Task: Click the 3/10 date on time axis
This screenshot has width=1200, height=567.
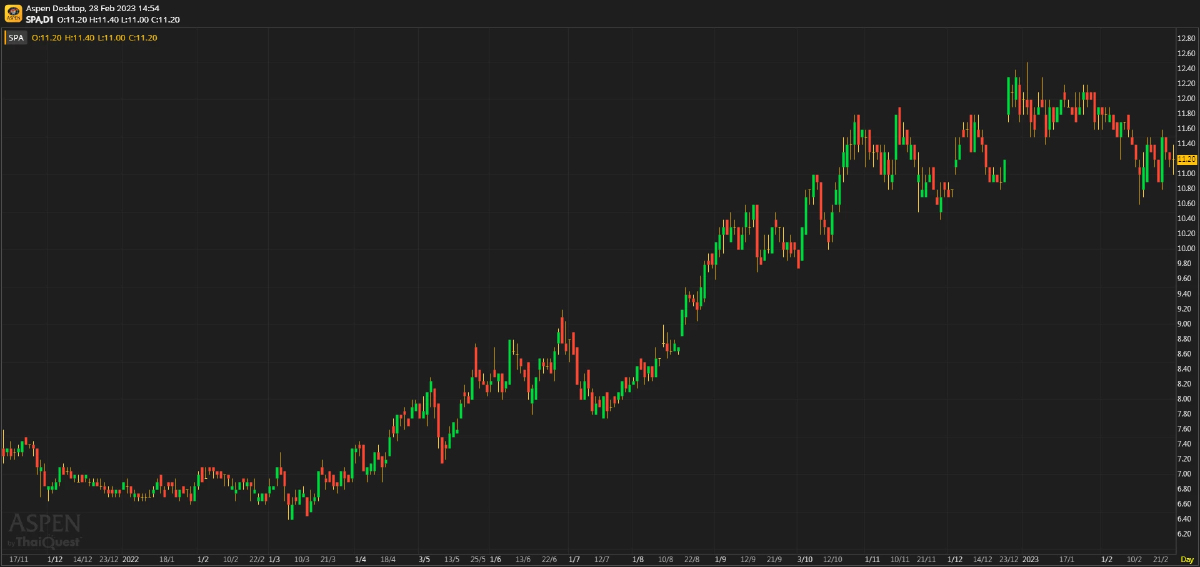Action: pos(806,559)
